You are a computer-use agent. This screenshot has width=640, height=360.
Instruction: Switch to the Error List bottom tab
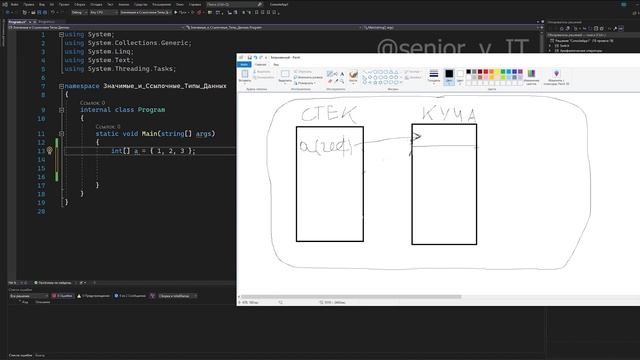(x=20, y=356)
